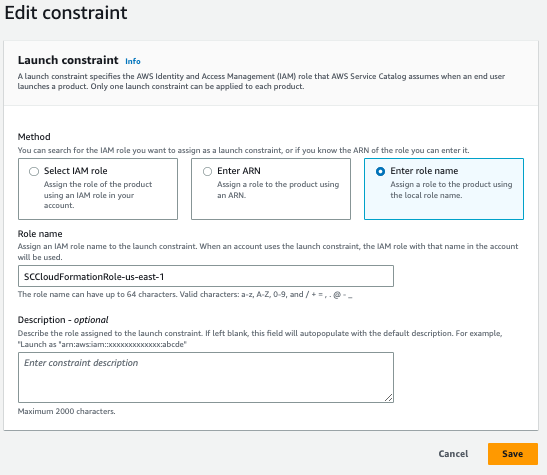Click the 'Select IAM role' card title
547x475 pixels.
tap(75, 171)
